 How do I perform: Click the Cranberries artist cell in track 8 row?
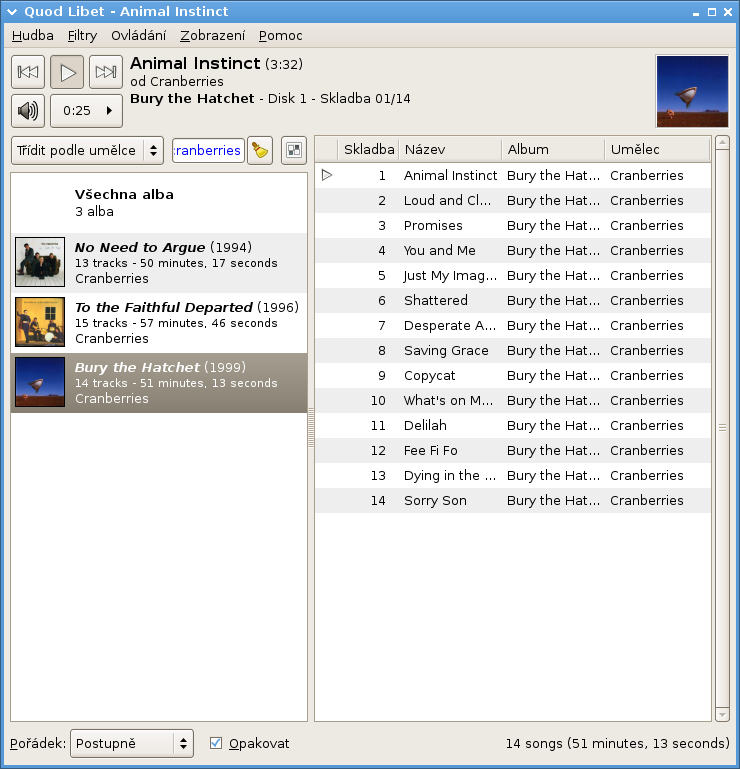pyautogui.click(x=646, y=351)
